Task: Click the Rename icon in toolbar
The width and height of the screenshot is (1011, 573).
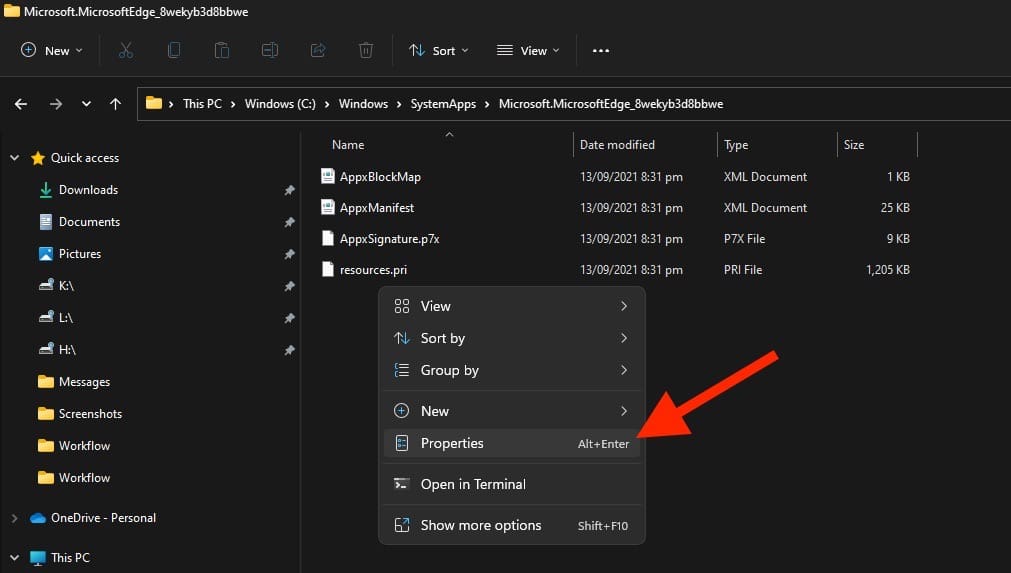Action: click(270, 50)
